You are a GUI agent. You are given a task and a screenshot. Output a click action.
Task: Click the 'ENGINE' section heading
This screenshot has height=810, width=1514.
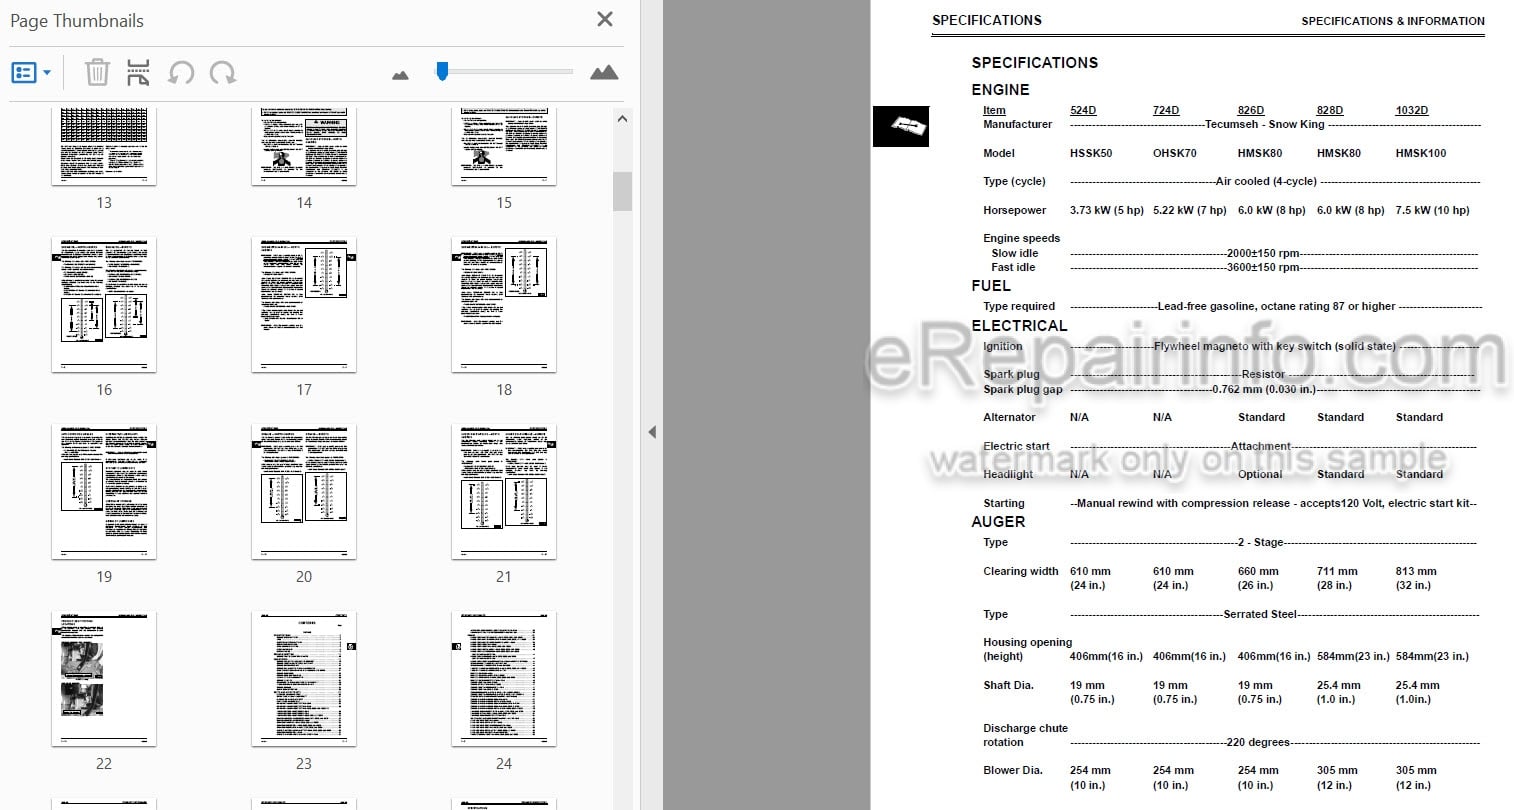(1000, 89)
